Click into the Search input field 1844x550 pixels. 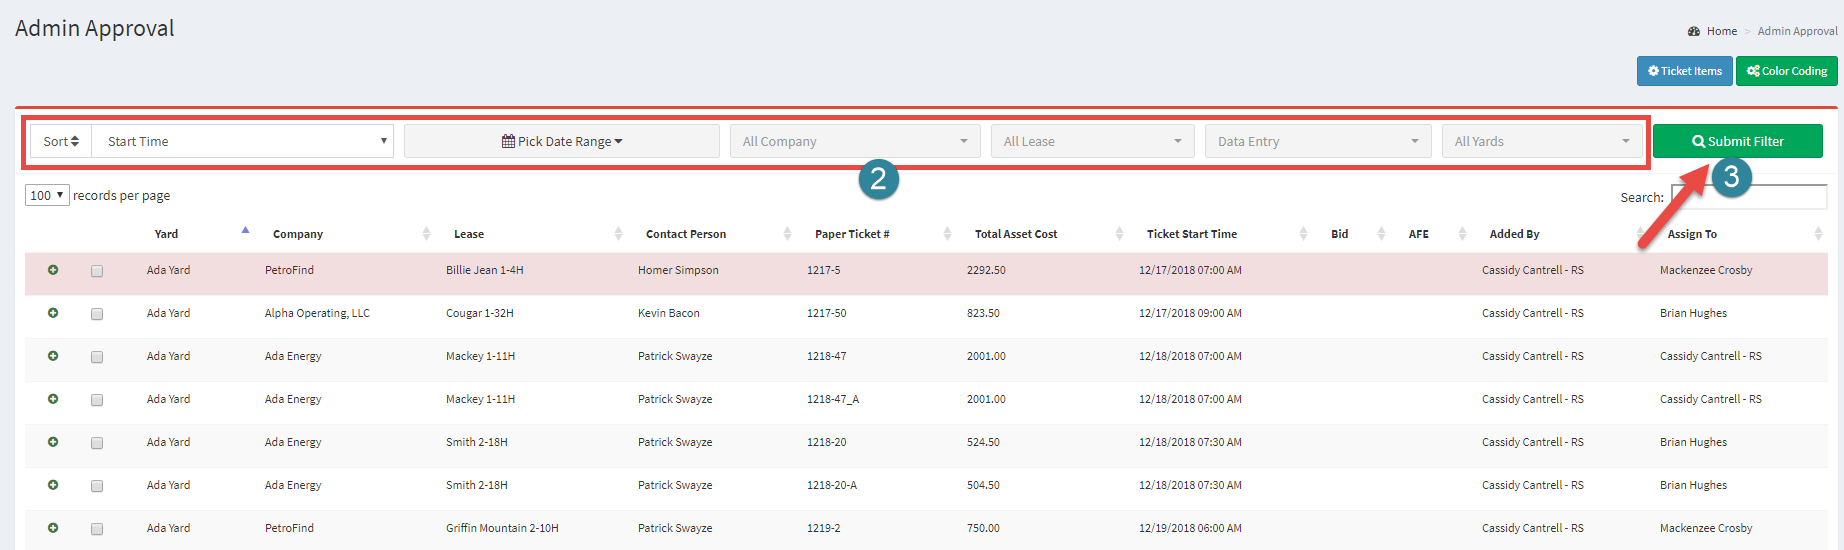click(x=1749, y=197)
